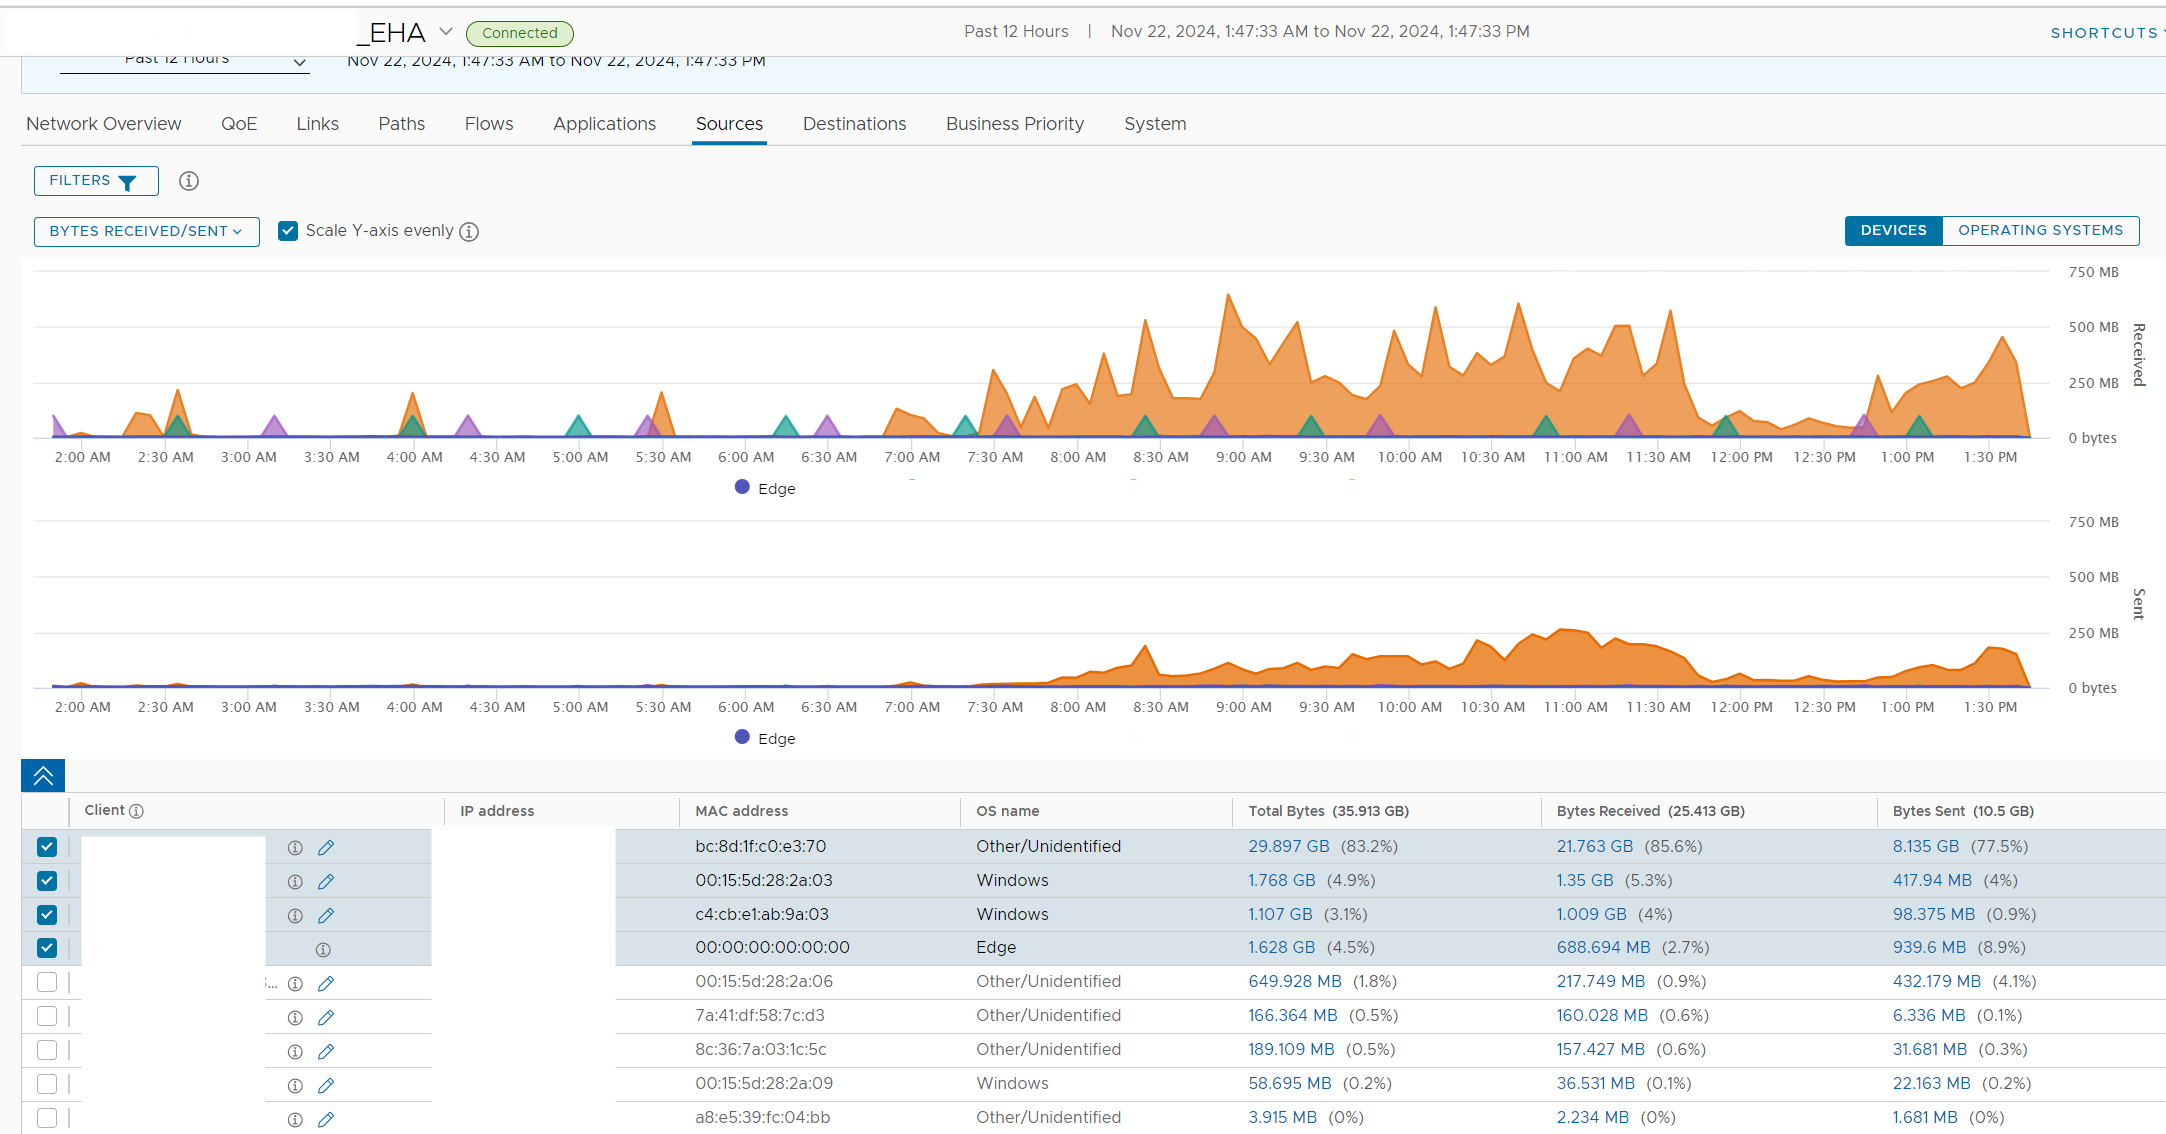Open the Business Priority tab
The height and width of the screenshot is (1134, 2166).
pos(1014,124)
